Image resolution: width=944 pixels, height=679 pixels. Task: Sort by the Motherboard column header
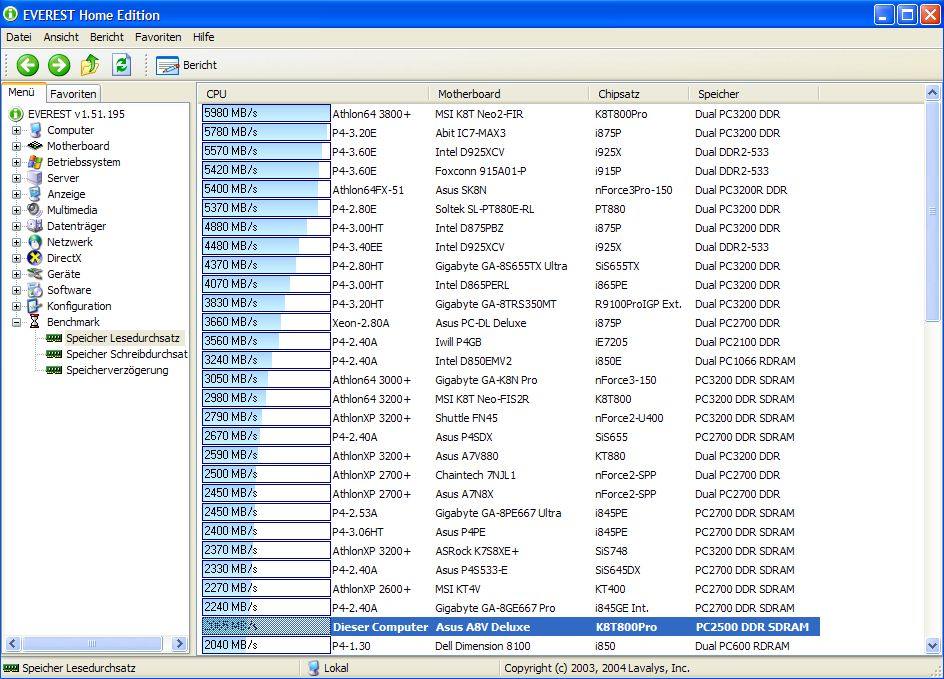(509, 94)
